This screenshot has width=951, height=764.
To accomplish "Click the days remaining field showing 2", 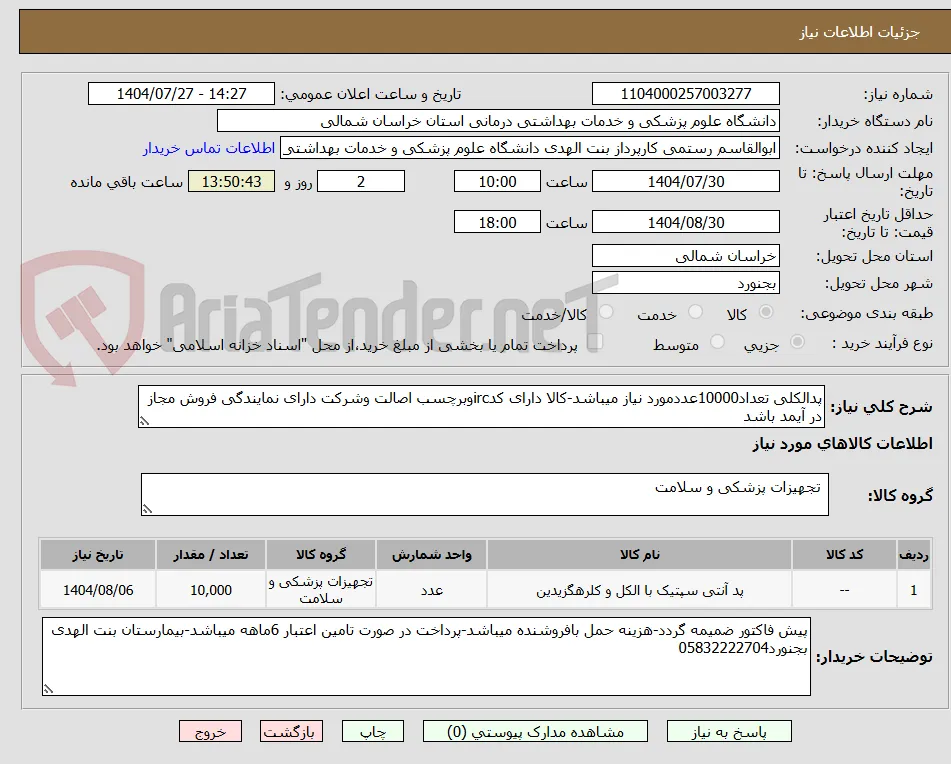I will [x=361, y=181].
